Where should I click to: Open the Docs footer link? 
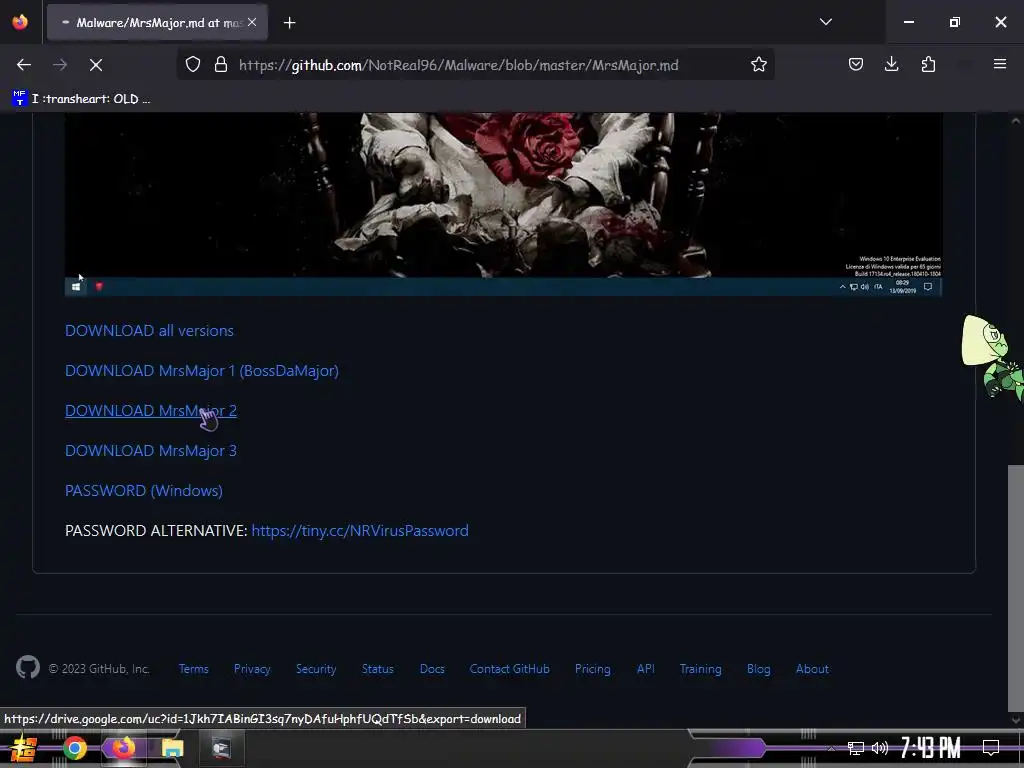pyautogui.click(x=432, y=669)
